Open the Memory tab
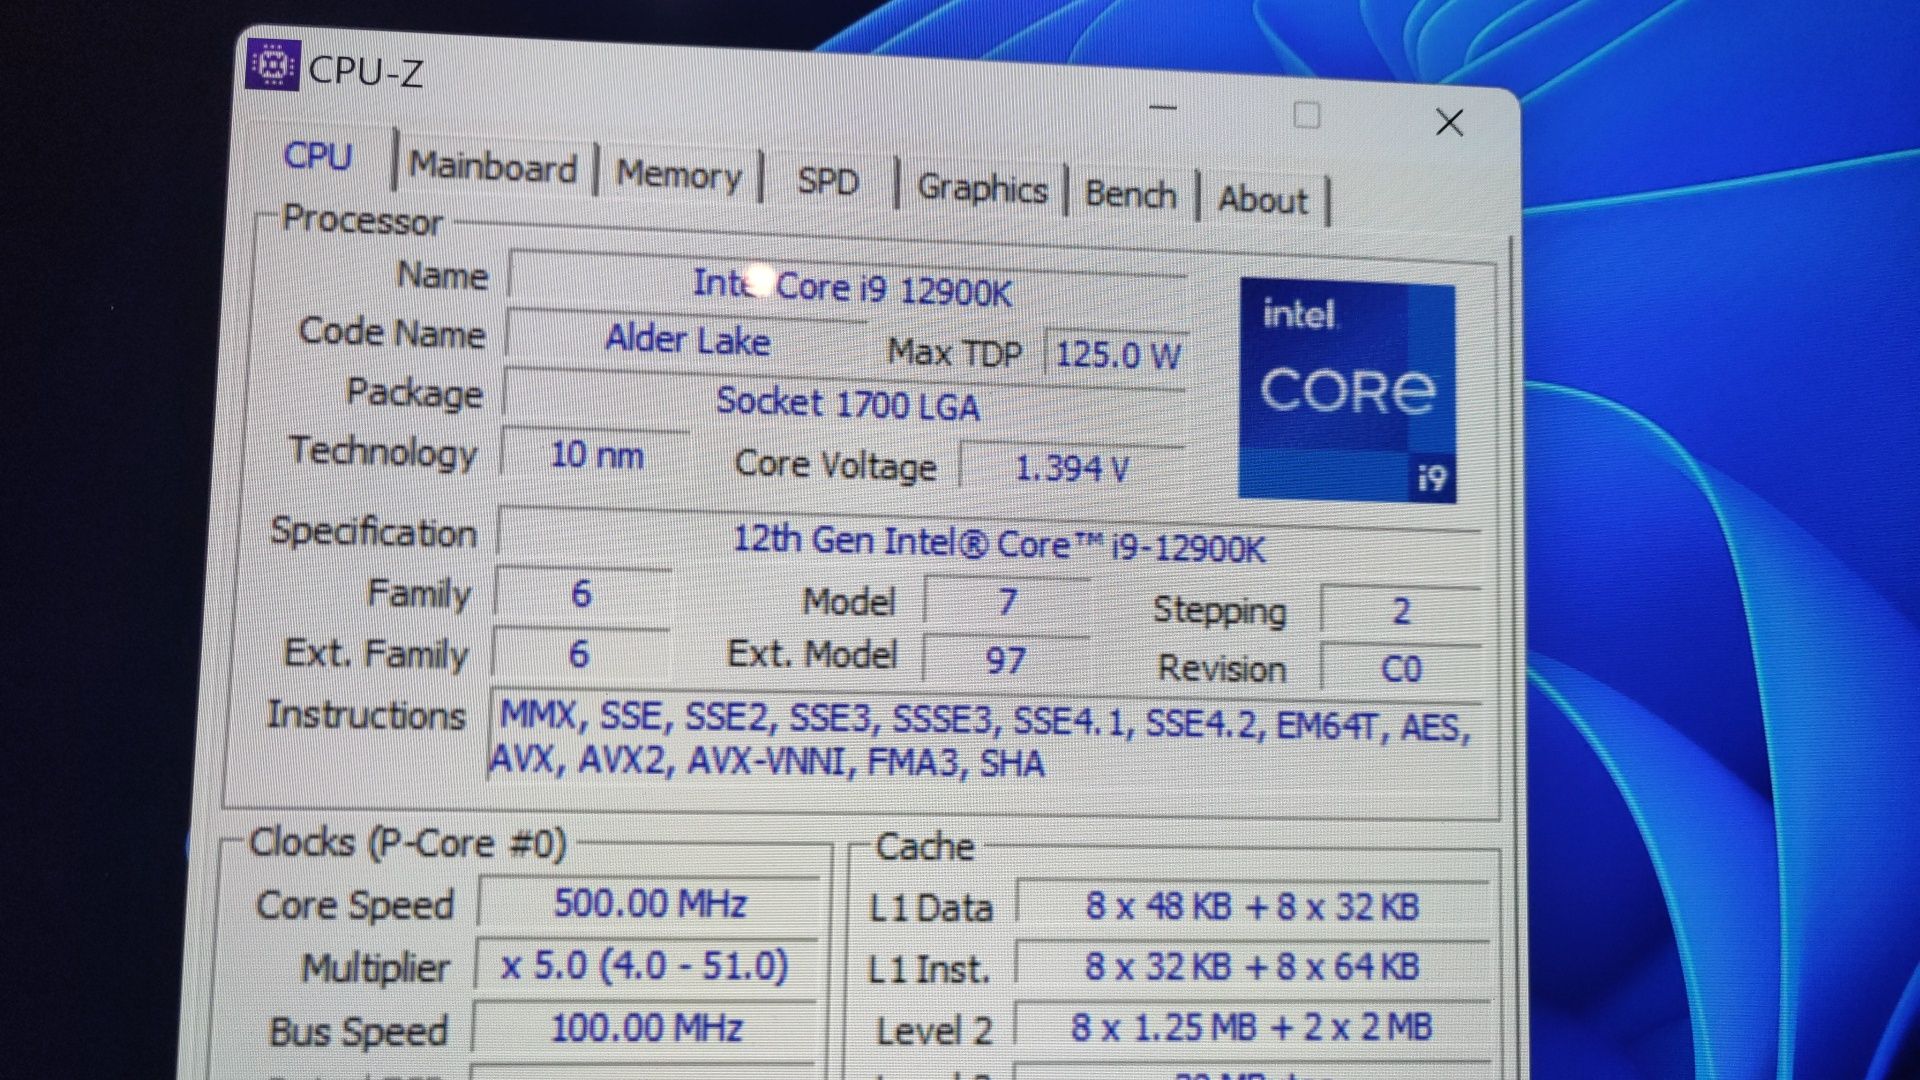The width and height of the screenshot is (1920, 1080). 679,175
